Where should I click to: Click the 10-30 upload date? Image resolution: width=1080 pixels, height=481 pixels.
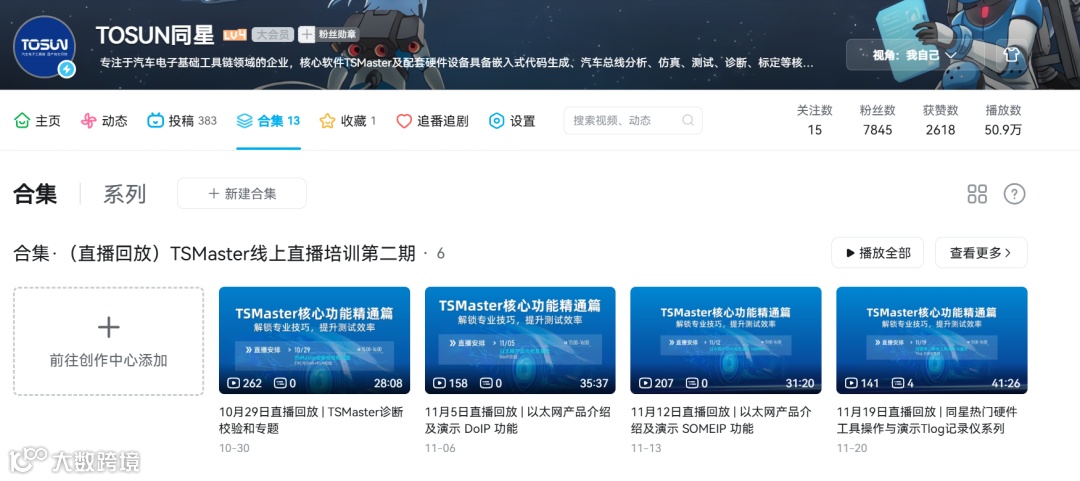(x=234, y=449)
